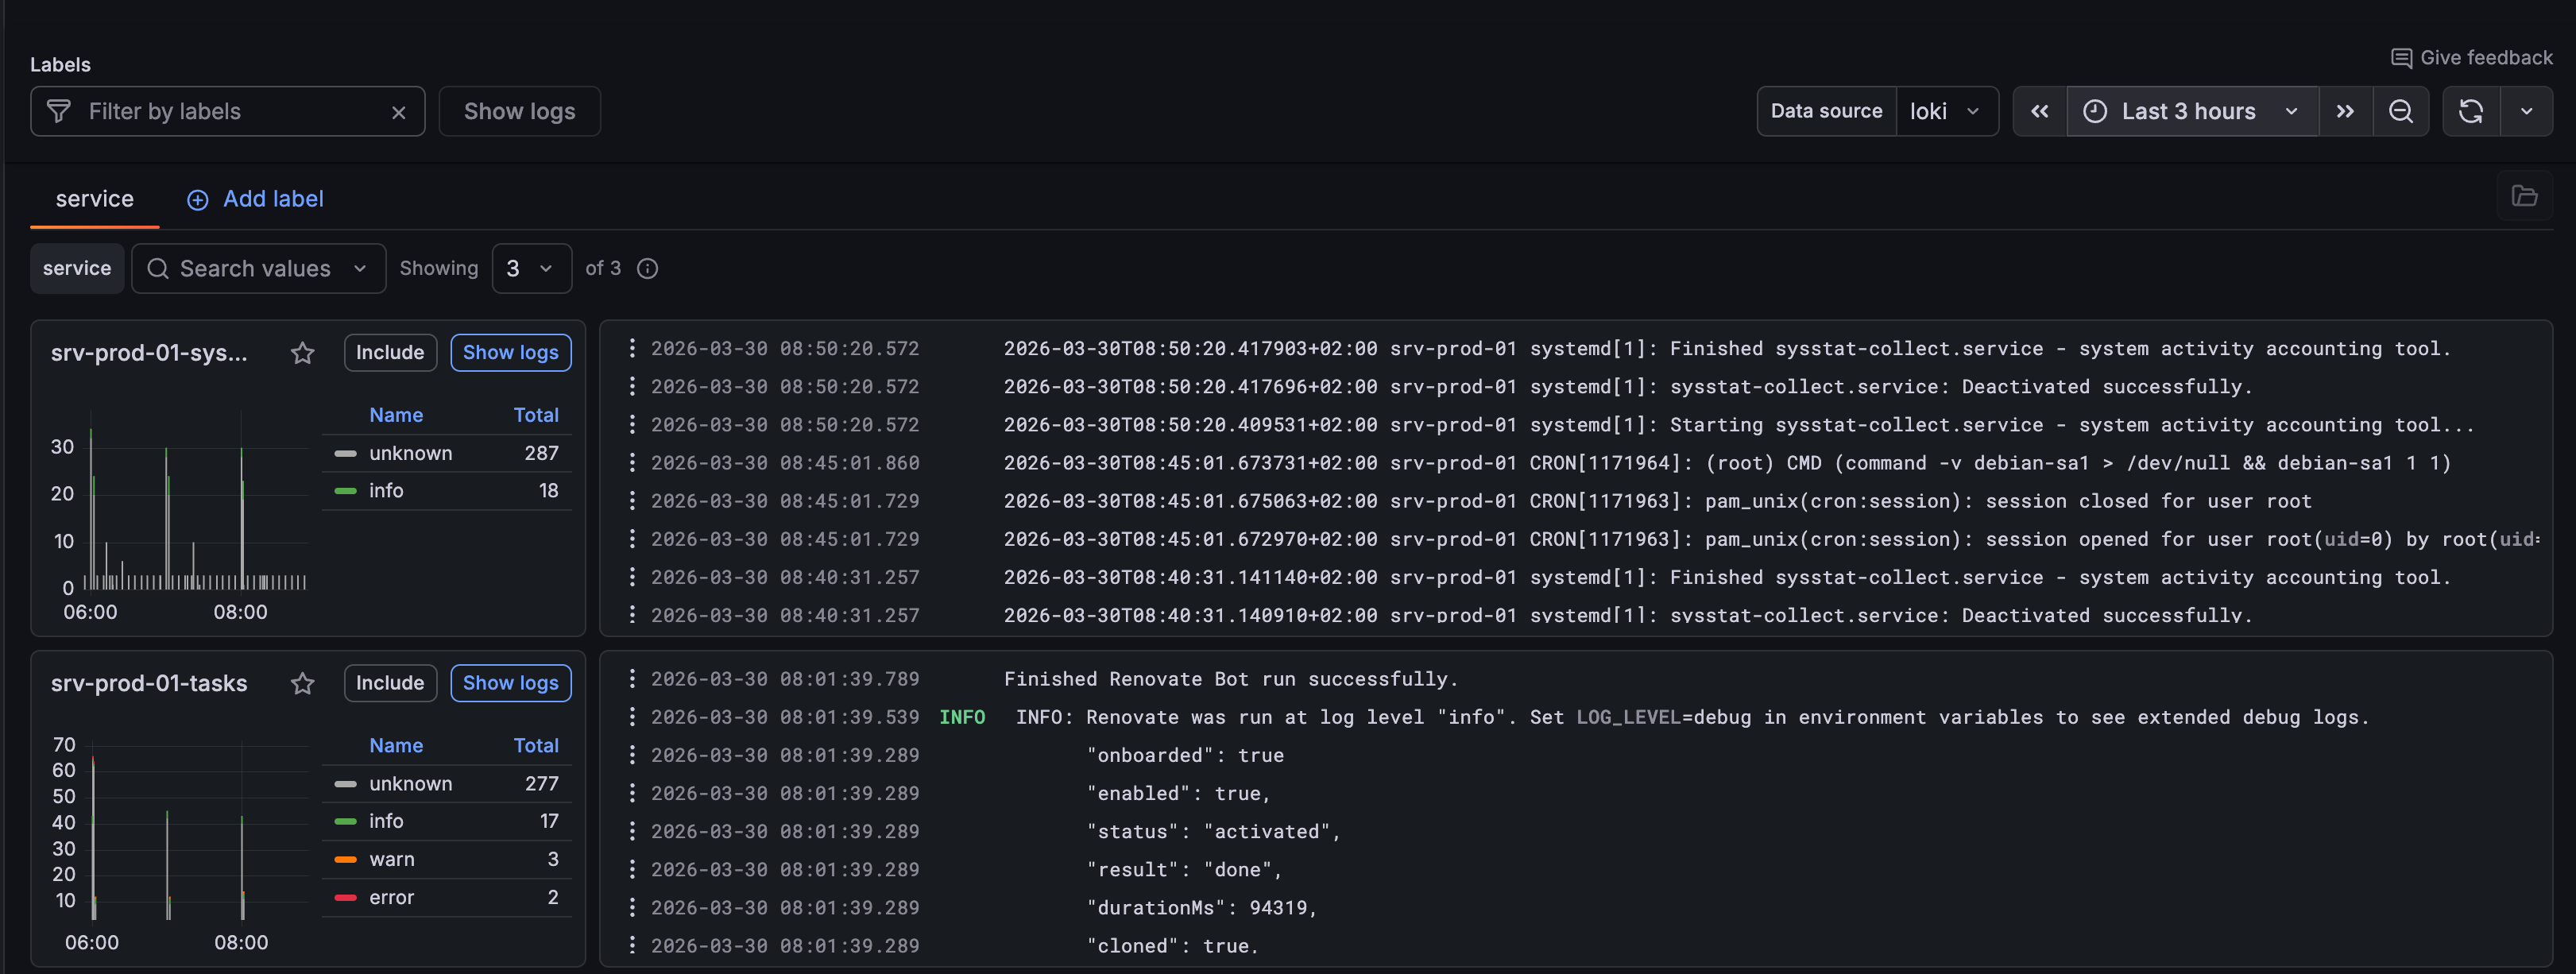Click the Give feedback icon
The height and width of the screenshot is (974, 2576).
tap(2403, 58)
